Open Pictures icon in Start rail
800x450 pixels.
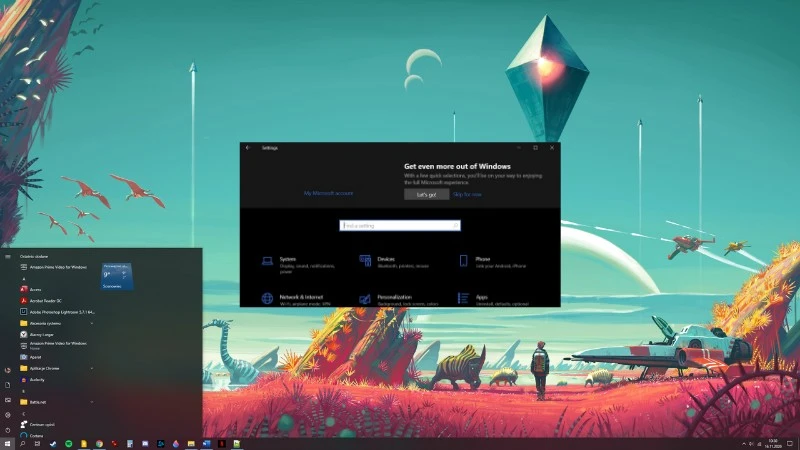8,400
